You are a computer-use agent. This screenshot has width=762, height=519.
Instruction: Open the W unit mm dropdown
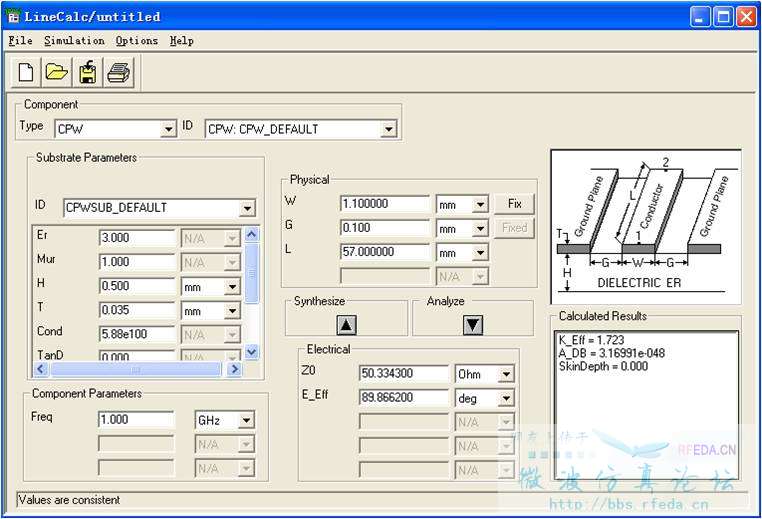(480, 205)
